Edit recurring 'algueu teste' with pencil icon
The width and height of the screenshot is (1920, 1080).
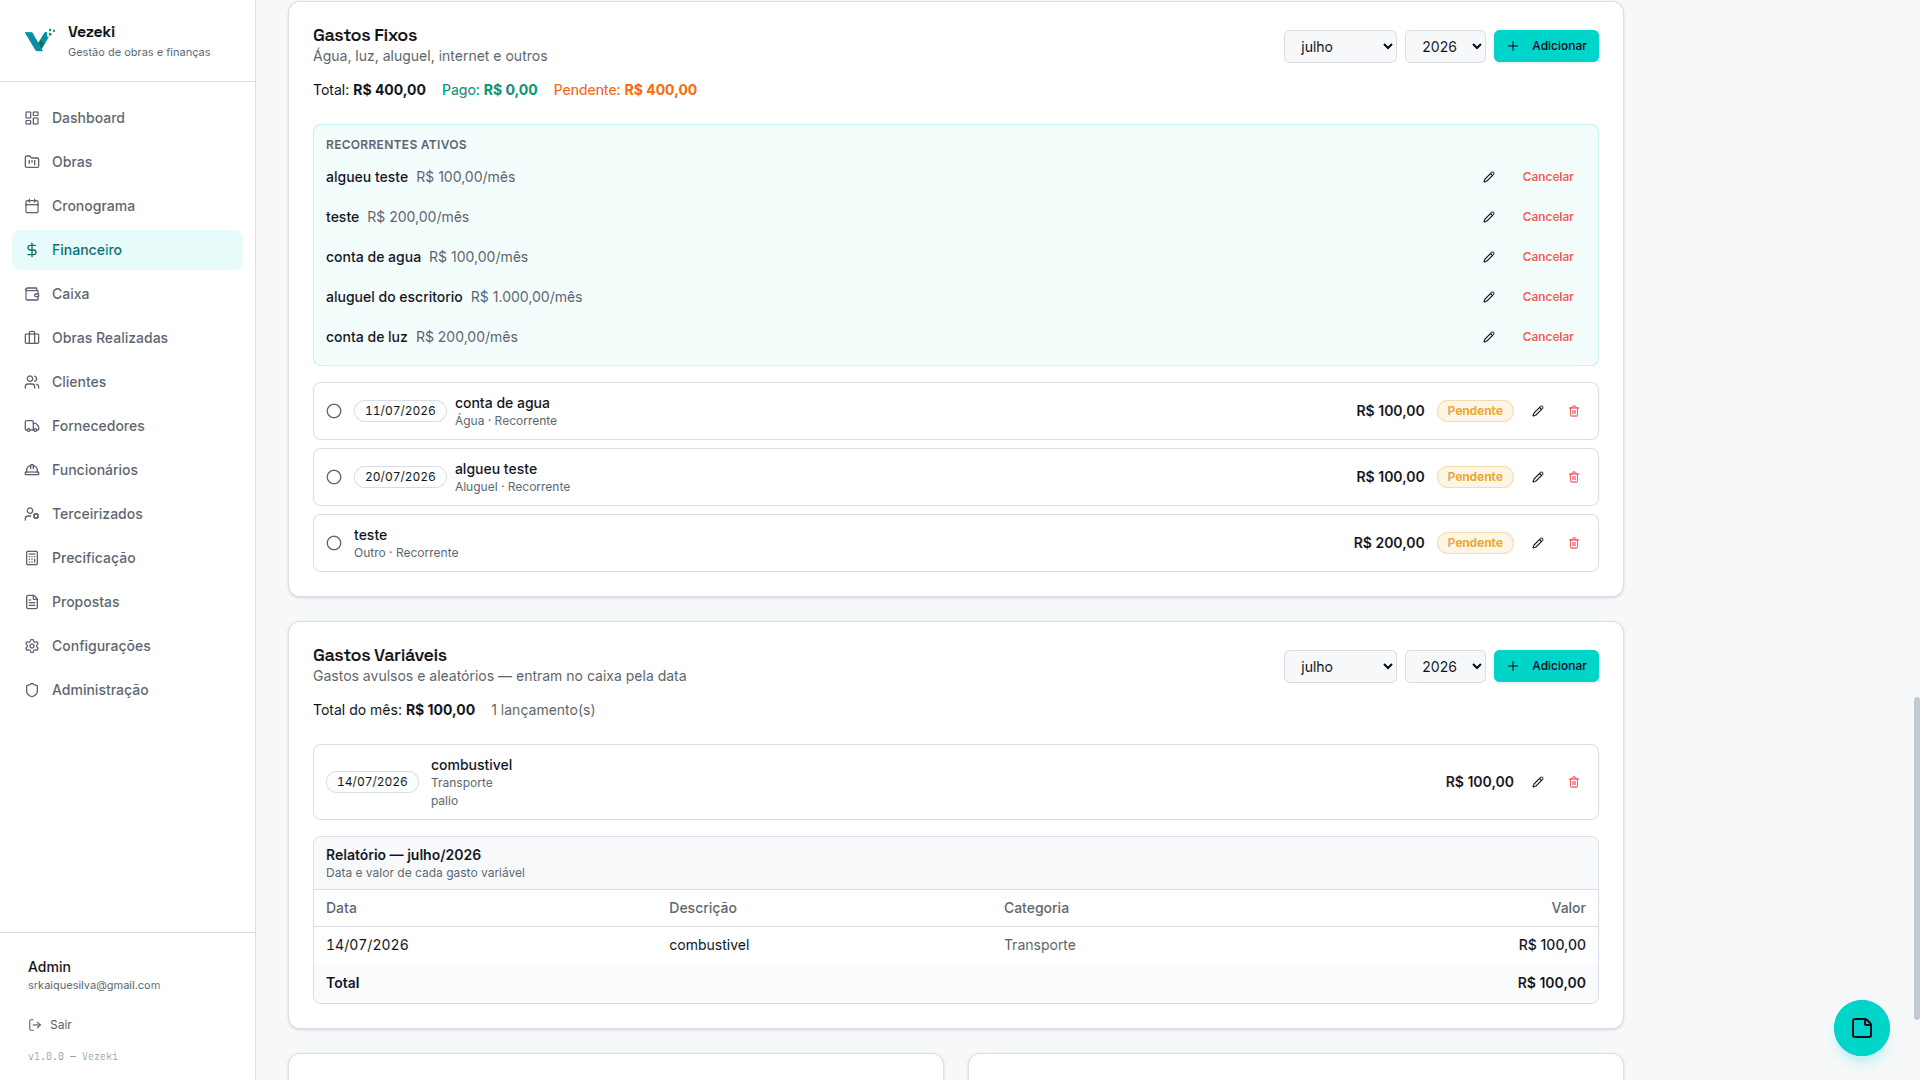click(1489, 177)
